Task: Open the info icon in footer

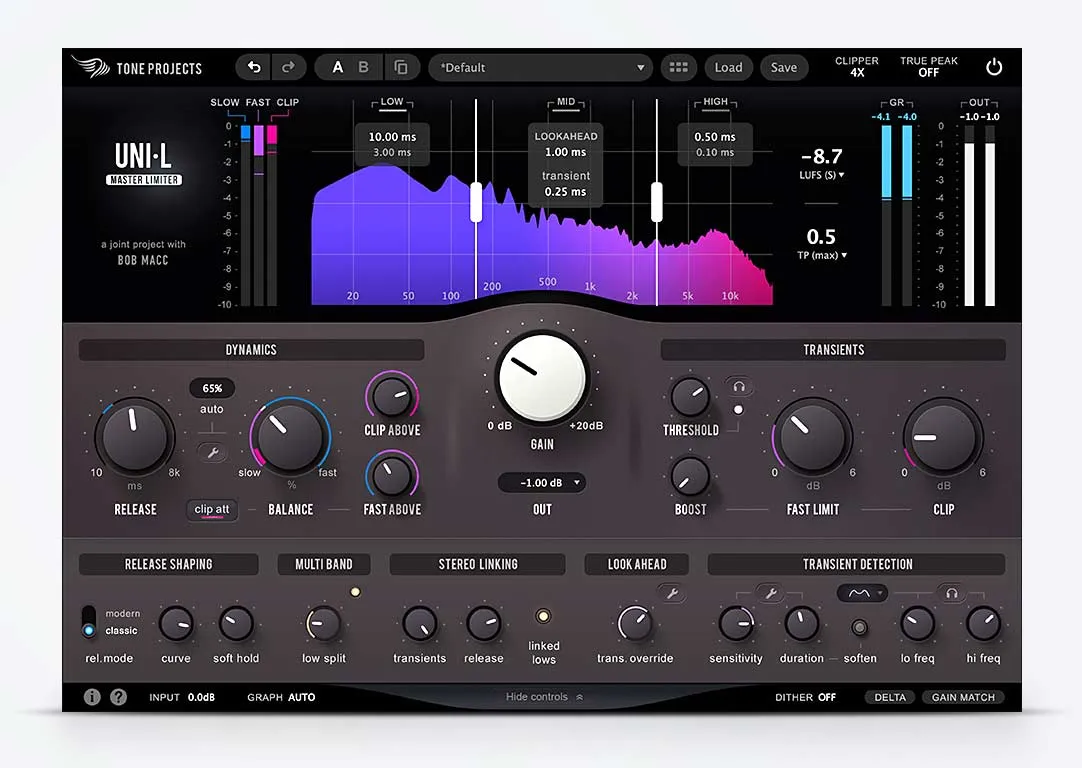Action: pos(92,697)
